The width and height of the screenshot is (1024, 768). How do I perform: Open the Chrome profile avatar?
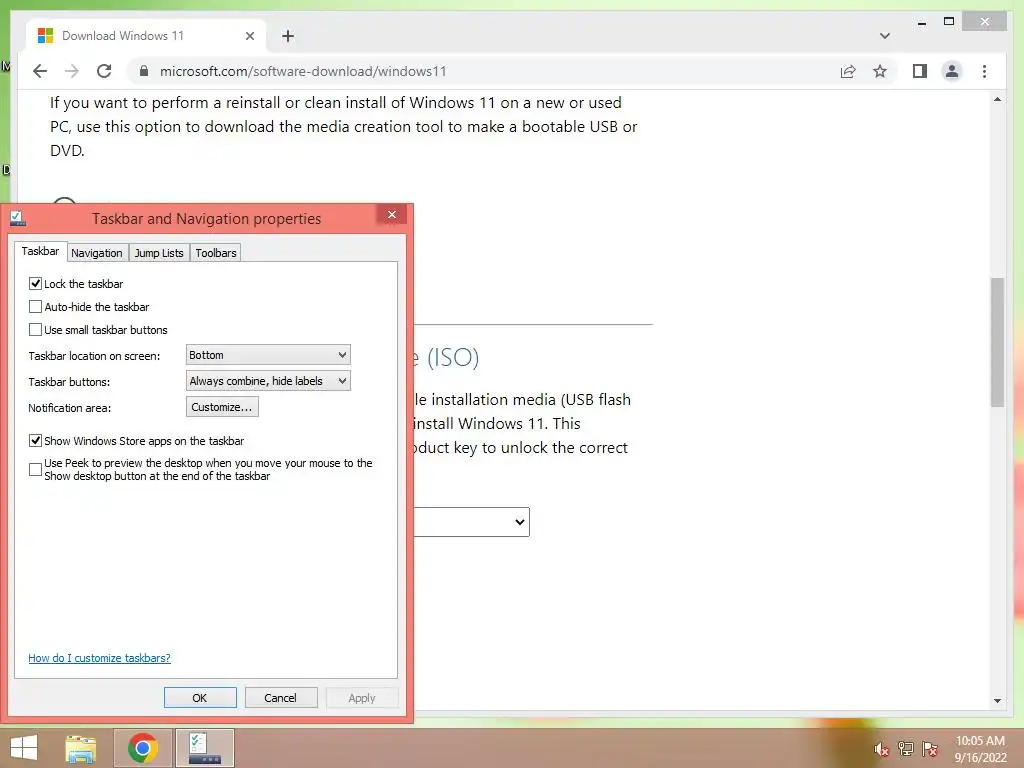[952, 71]
